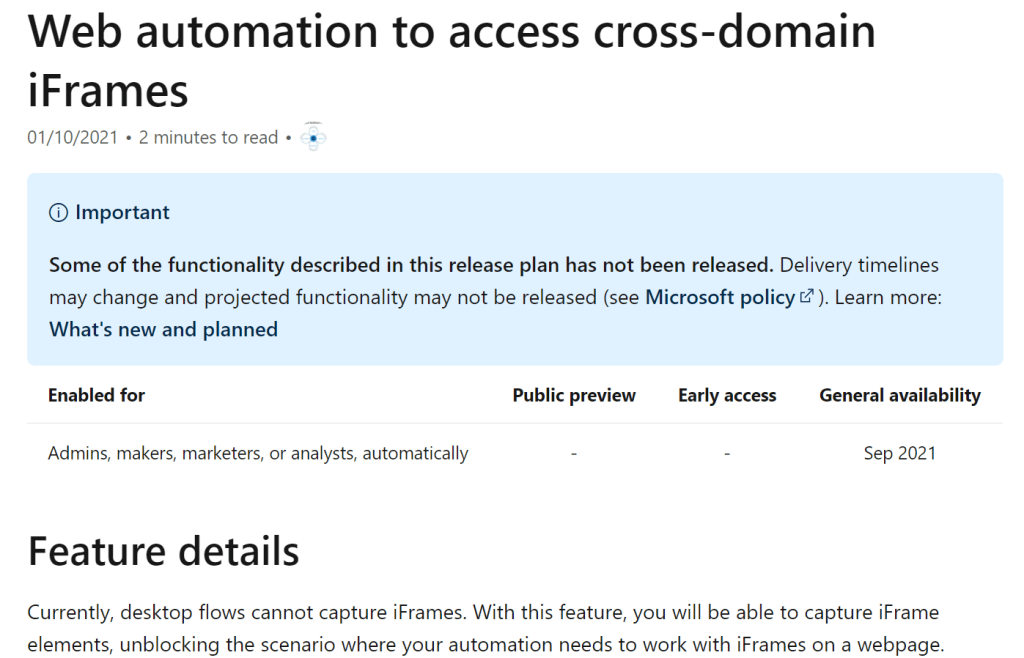Open the What's new and planned link

click(163, 329)
